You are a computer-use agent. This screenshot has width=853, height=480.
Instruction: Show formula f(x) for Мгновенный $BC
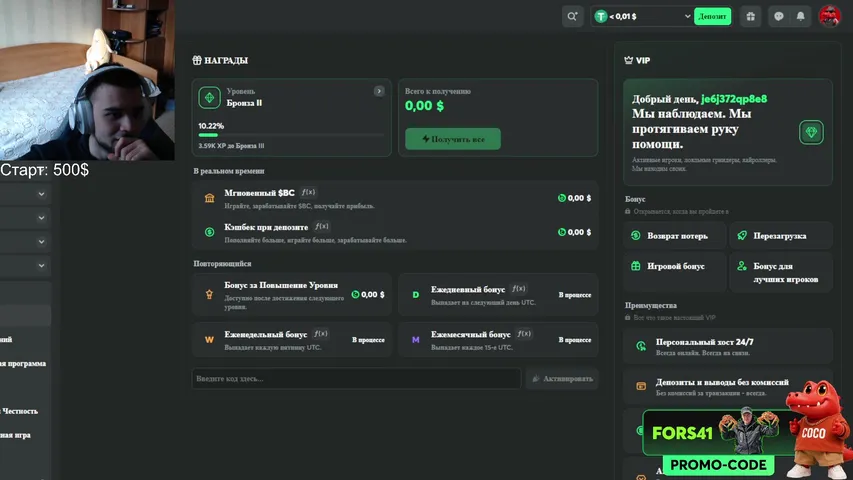308,193
